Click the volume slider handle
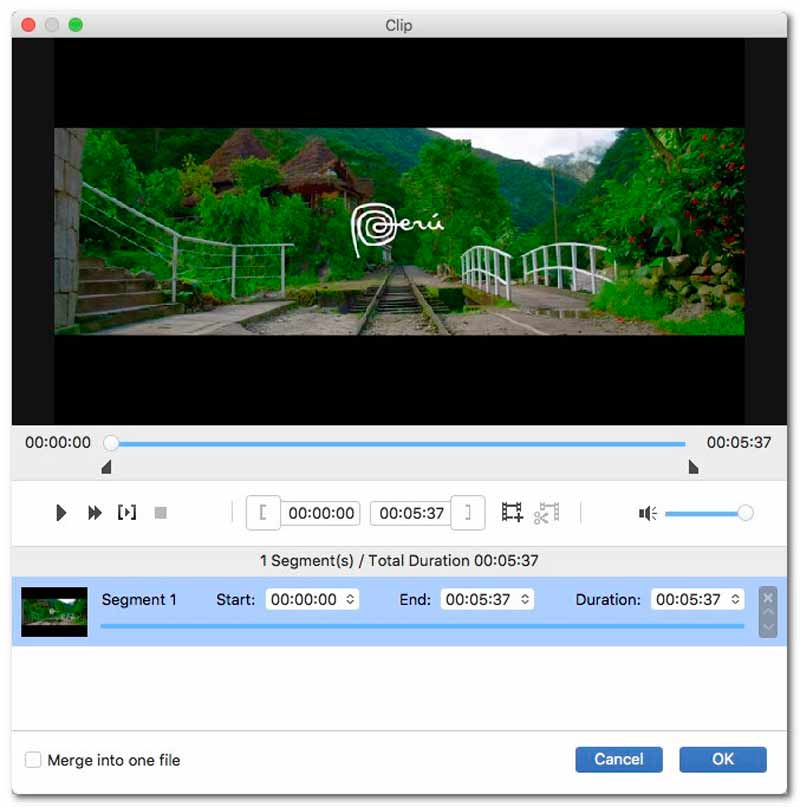 [x=744, y=513]
